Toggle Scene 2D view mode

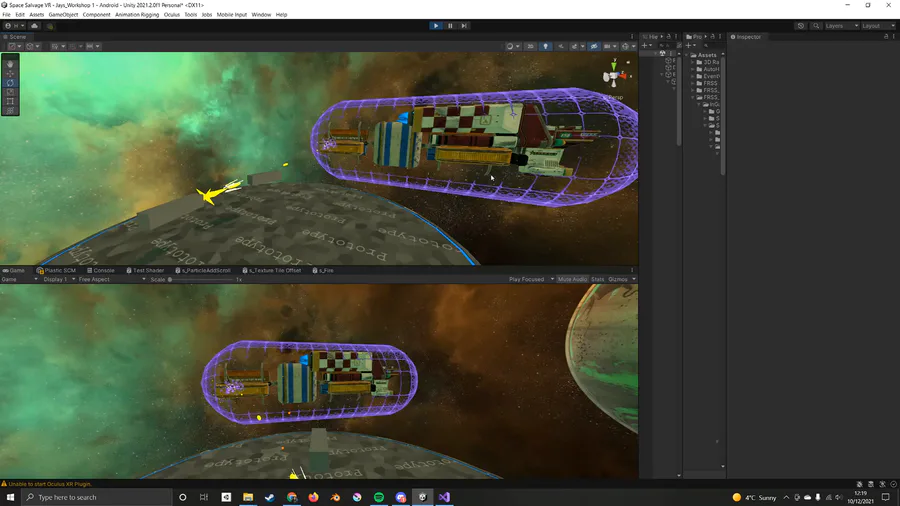530,46
